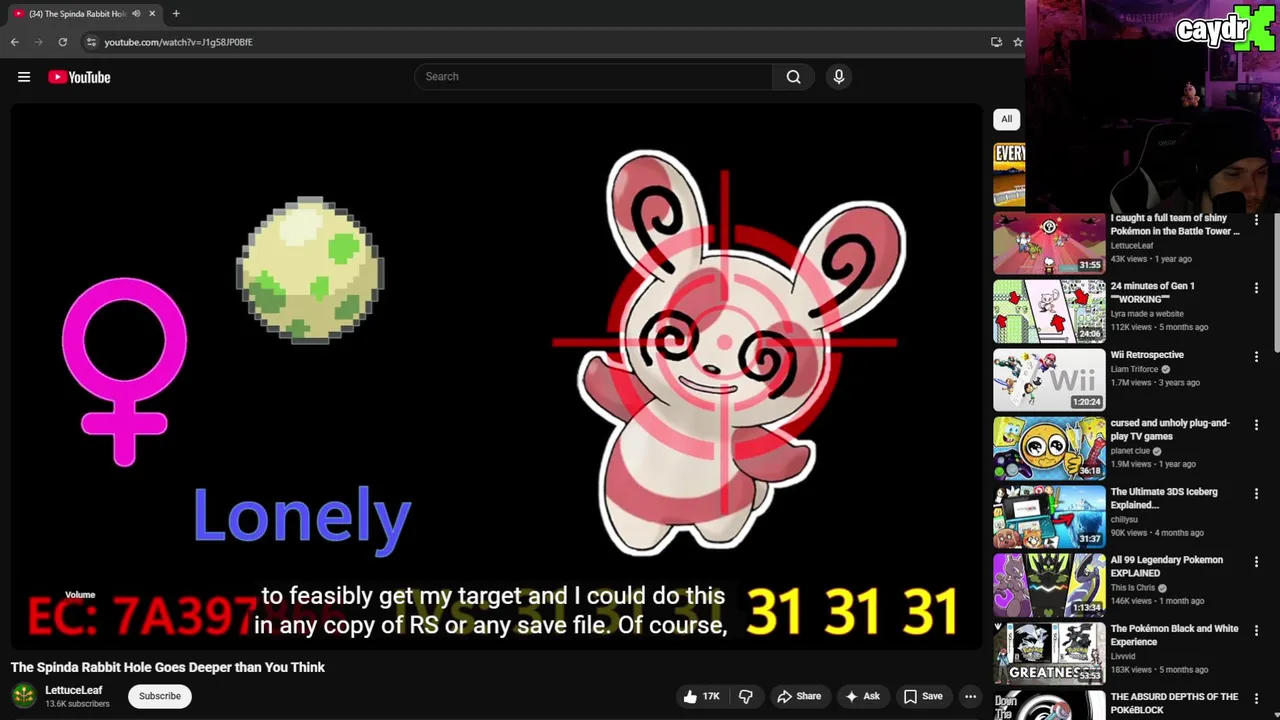Open options menu for 3DS Iceberg video
Viewport: 1280px width, 720px height.
pos(1256,493)
